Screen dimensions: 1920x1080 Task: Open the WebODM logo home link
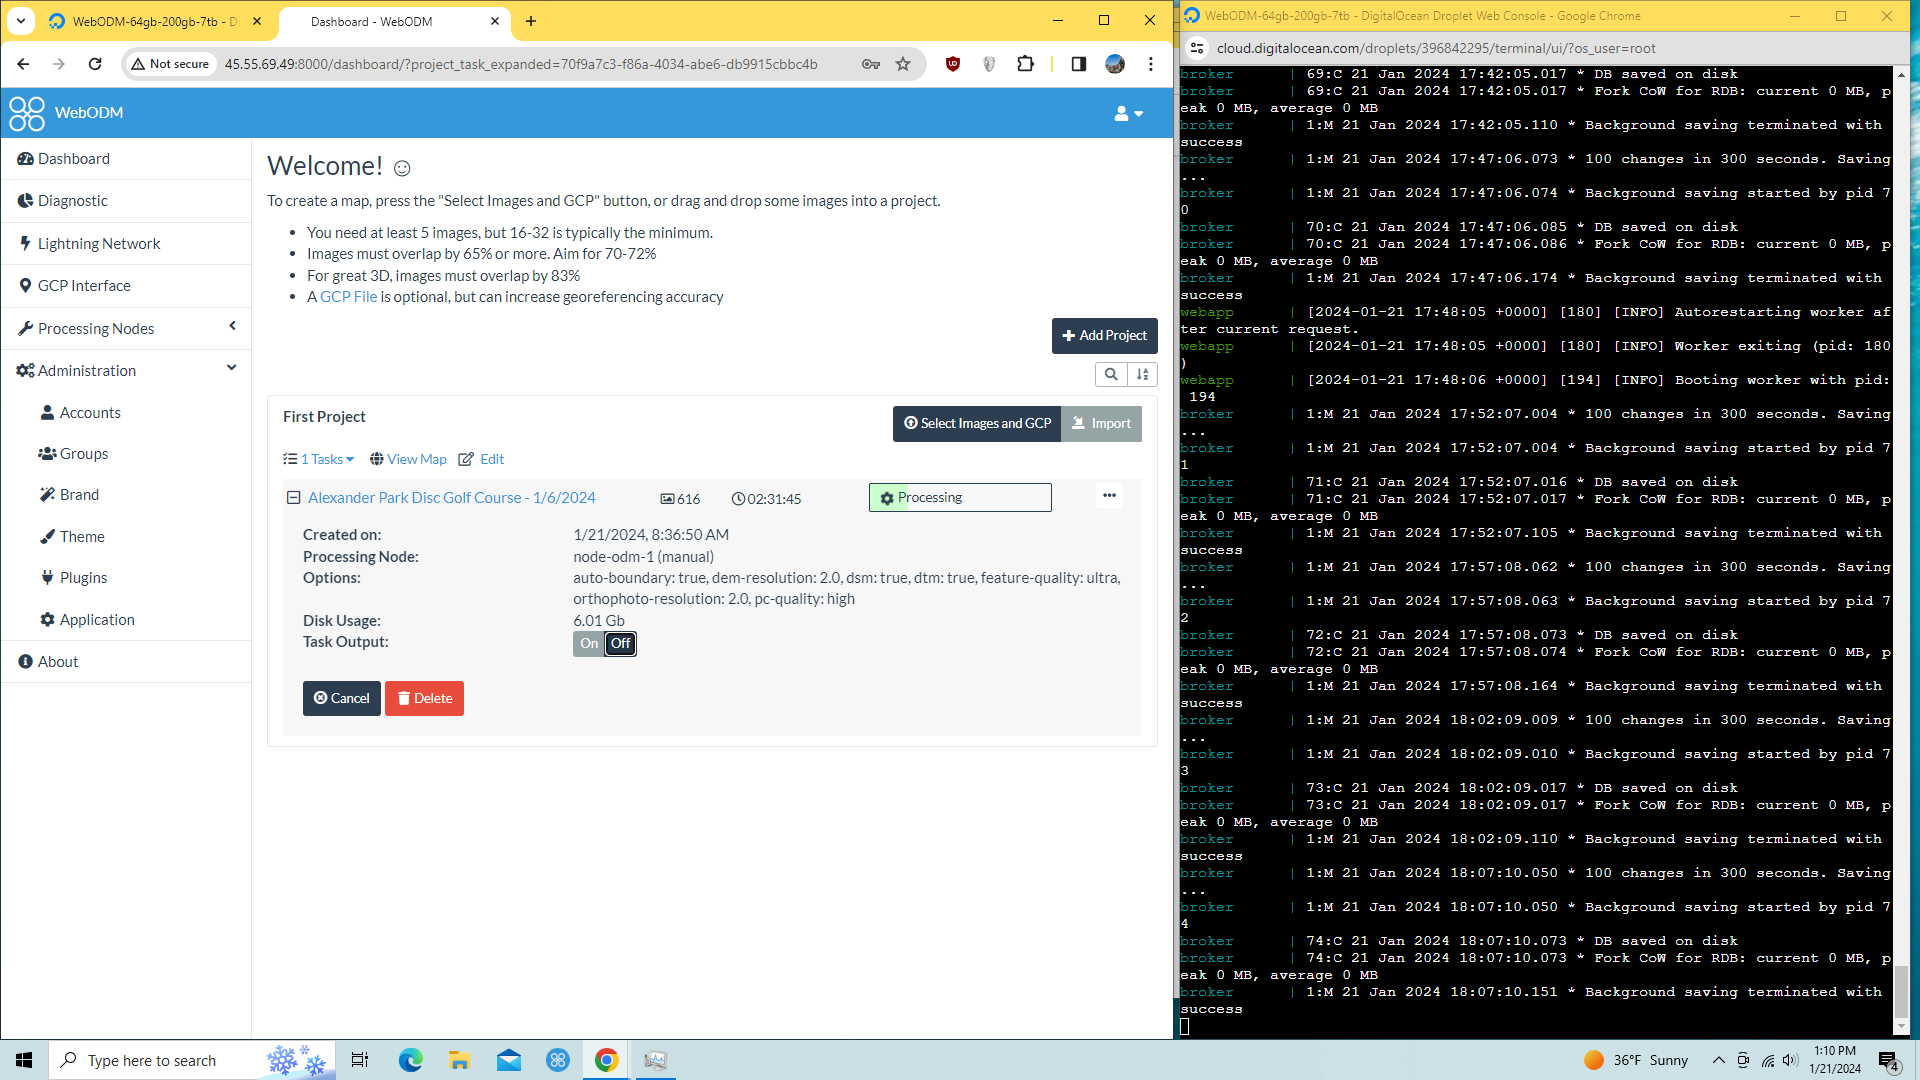(x=65, y=112)
